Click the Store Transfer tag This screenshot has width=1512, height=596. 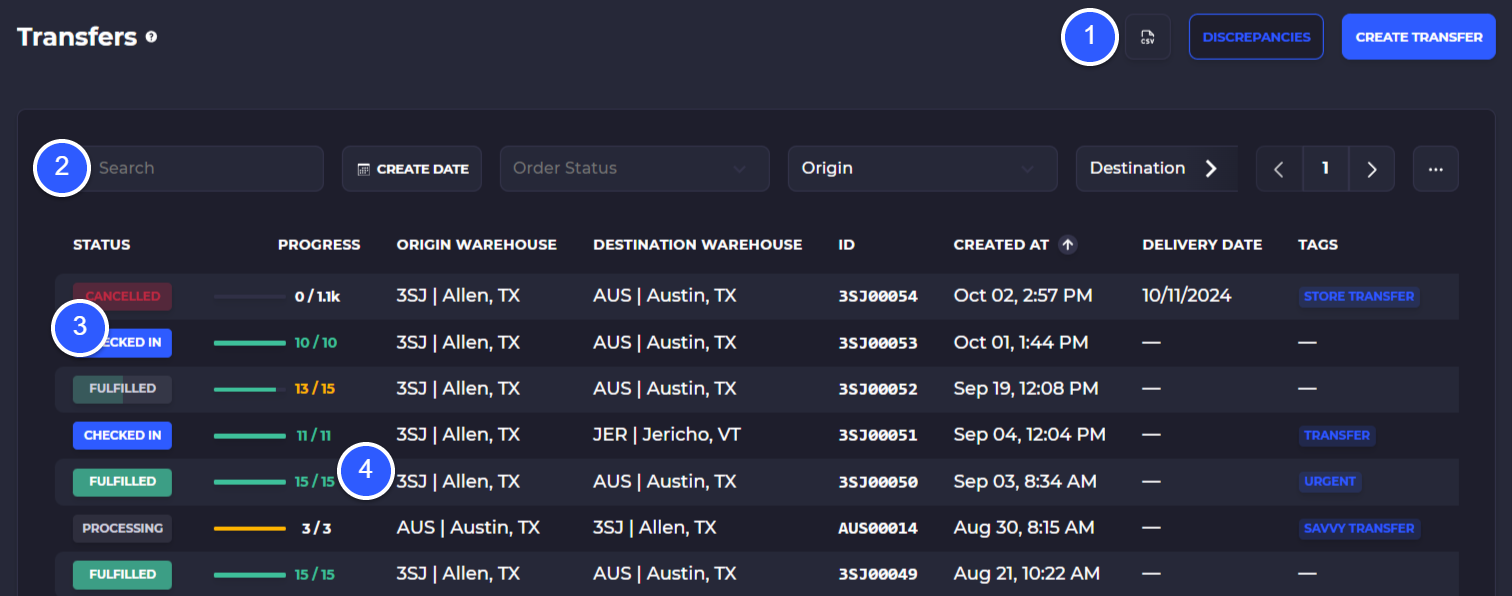pos(1359,296)
